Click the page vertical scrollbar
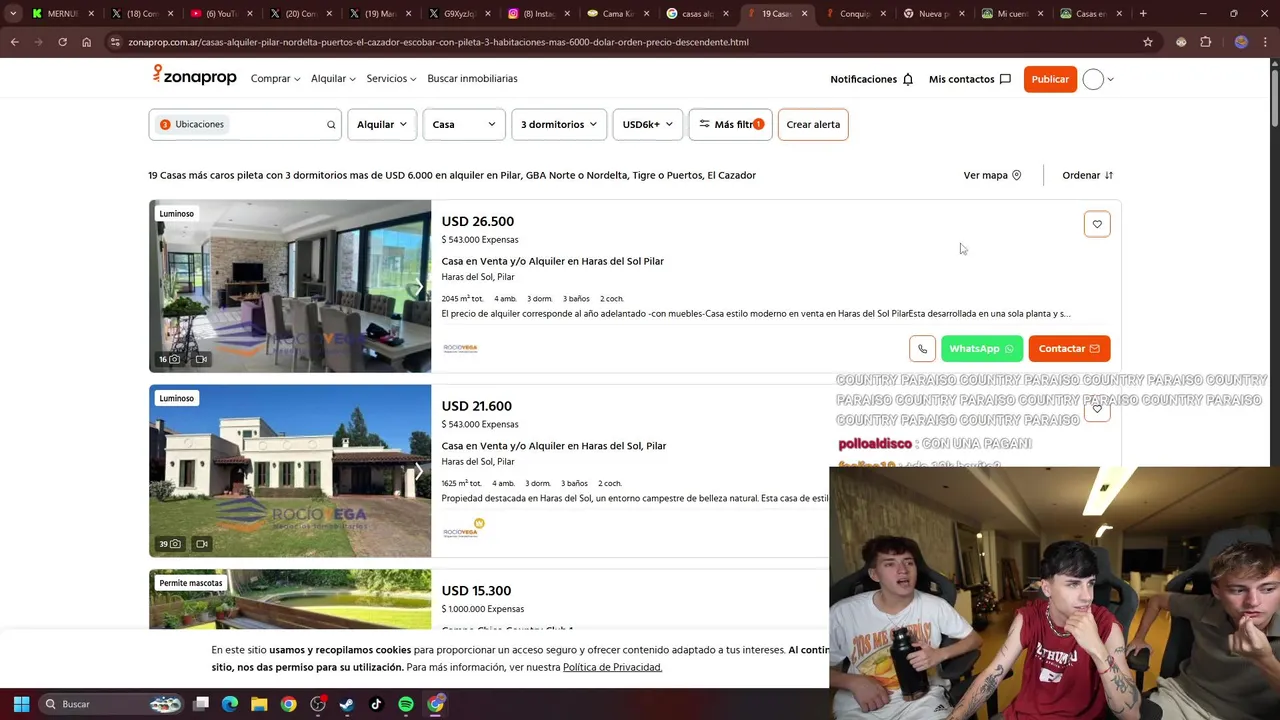This screenshot has height=720, width=1280. click(x=1274, y=100)
